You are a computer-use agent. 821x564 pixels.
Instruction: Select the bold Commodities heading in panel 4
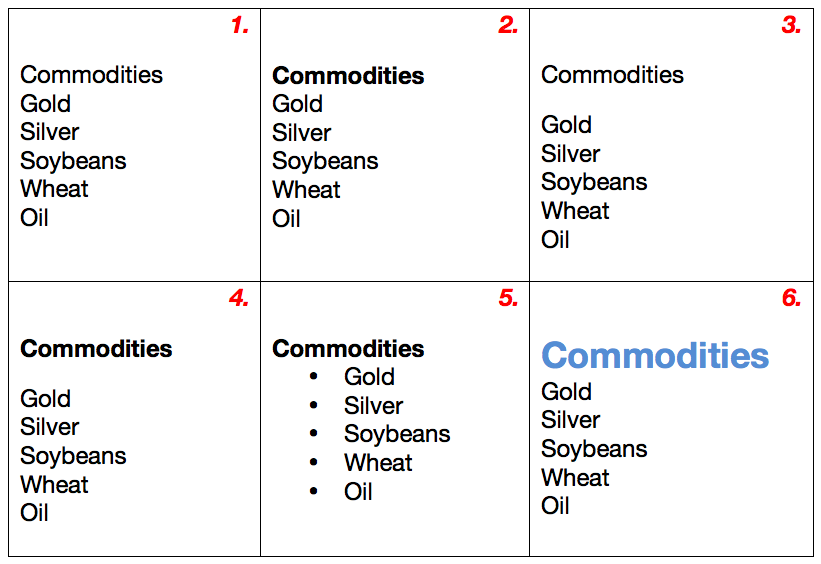[x=96, y=349]
